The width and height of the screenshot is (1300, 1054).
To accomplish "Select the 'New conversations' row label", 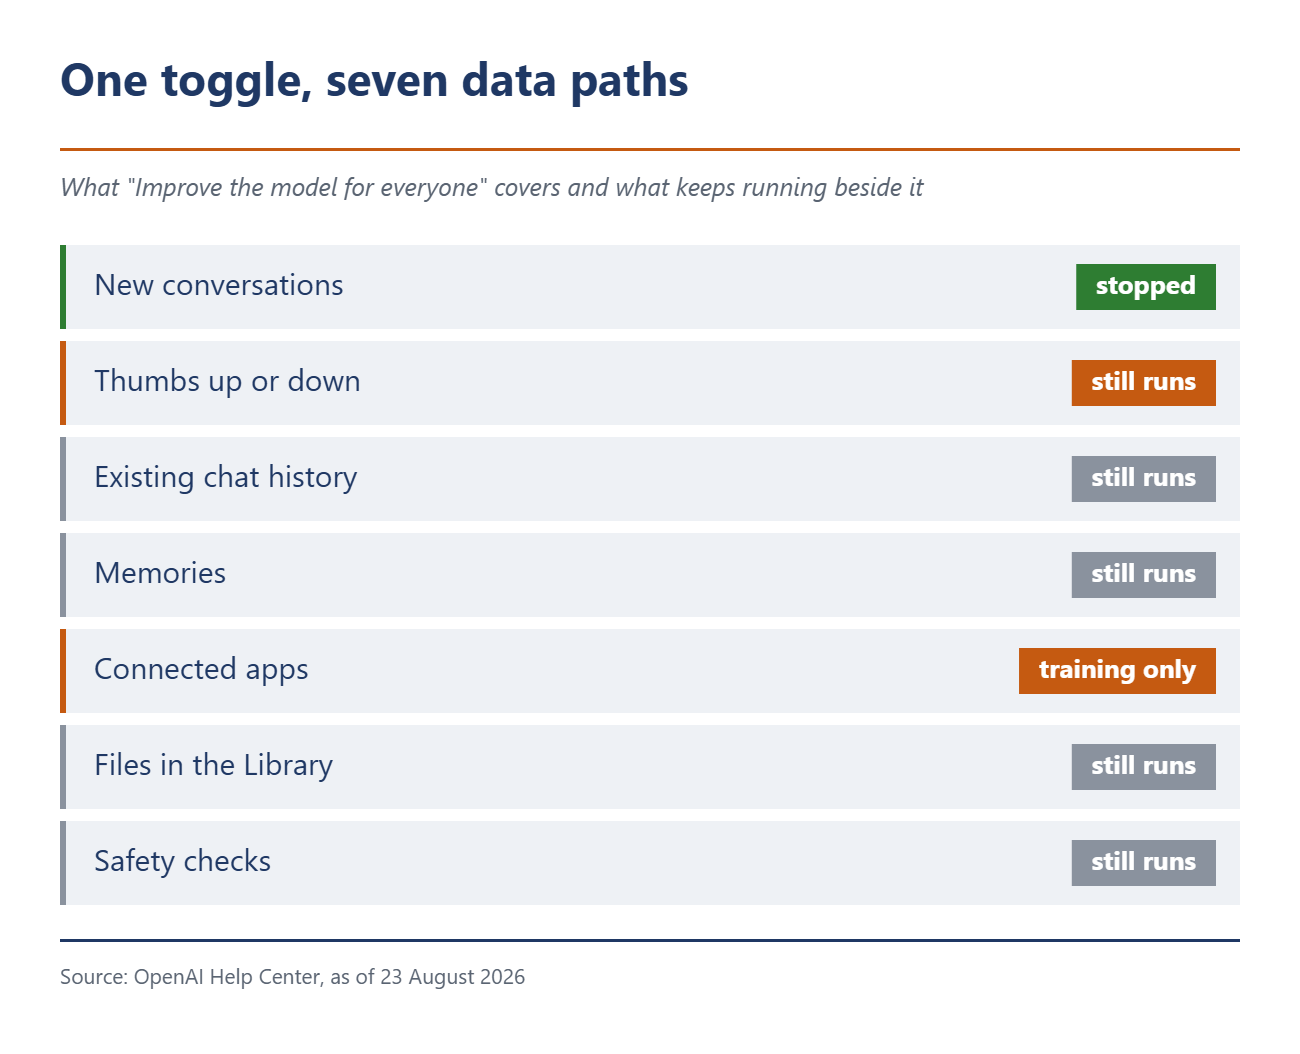I will tap(219, 286).
